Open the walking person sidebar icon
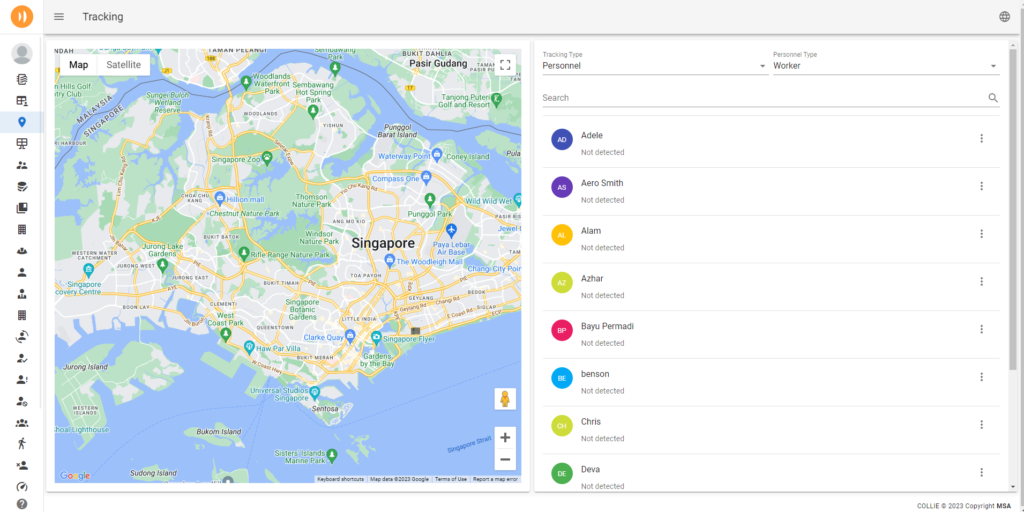This screenshot has height=512, width=1024. coord(22,444)
